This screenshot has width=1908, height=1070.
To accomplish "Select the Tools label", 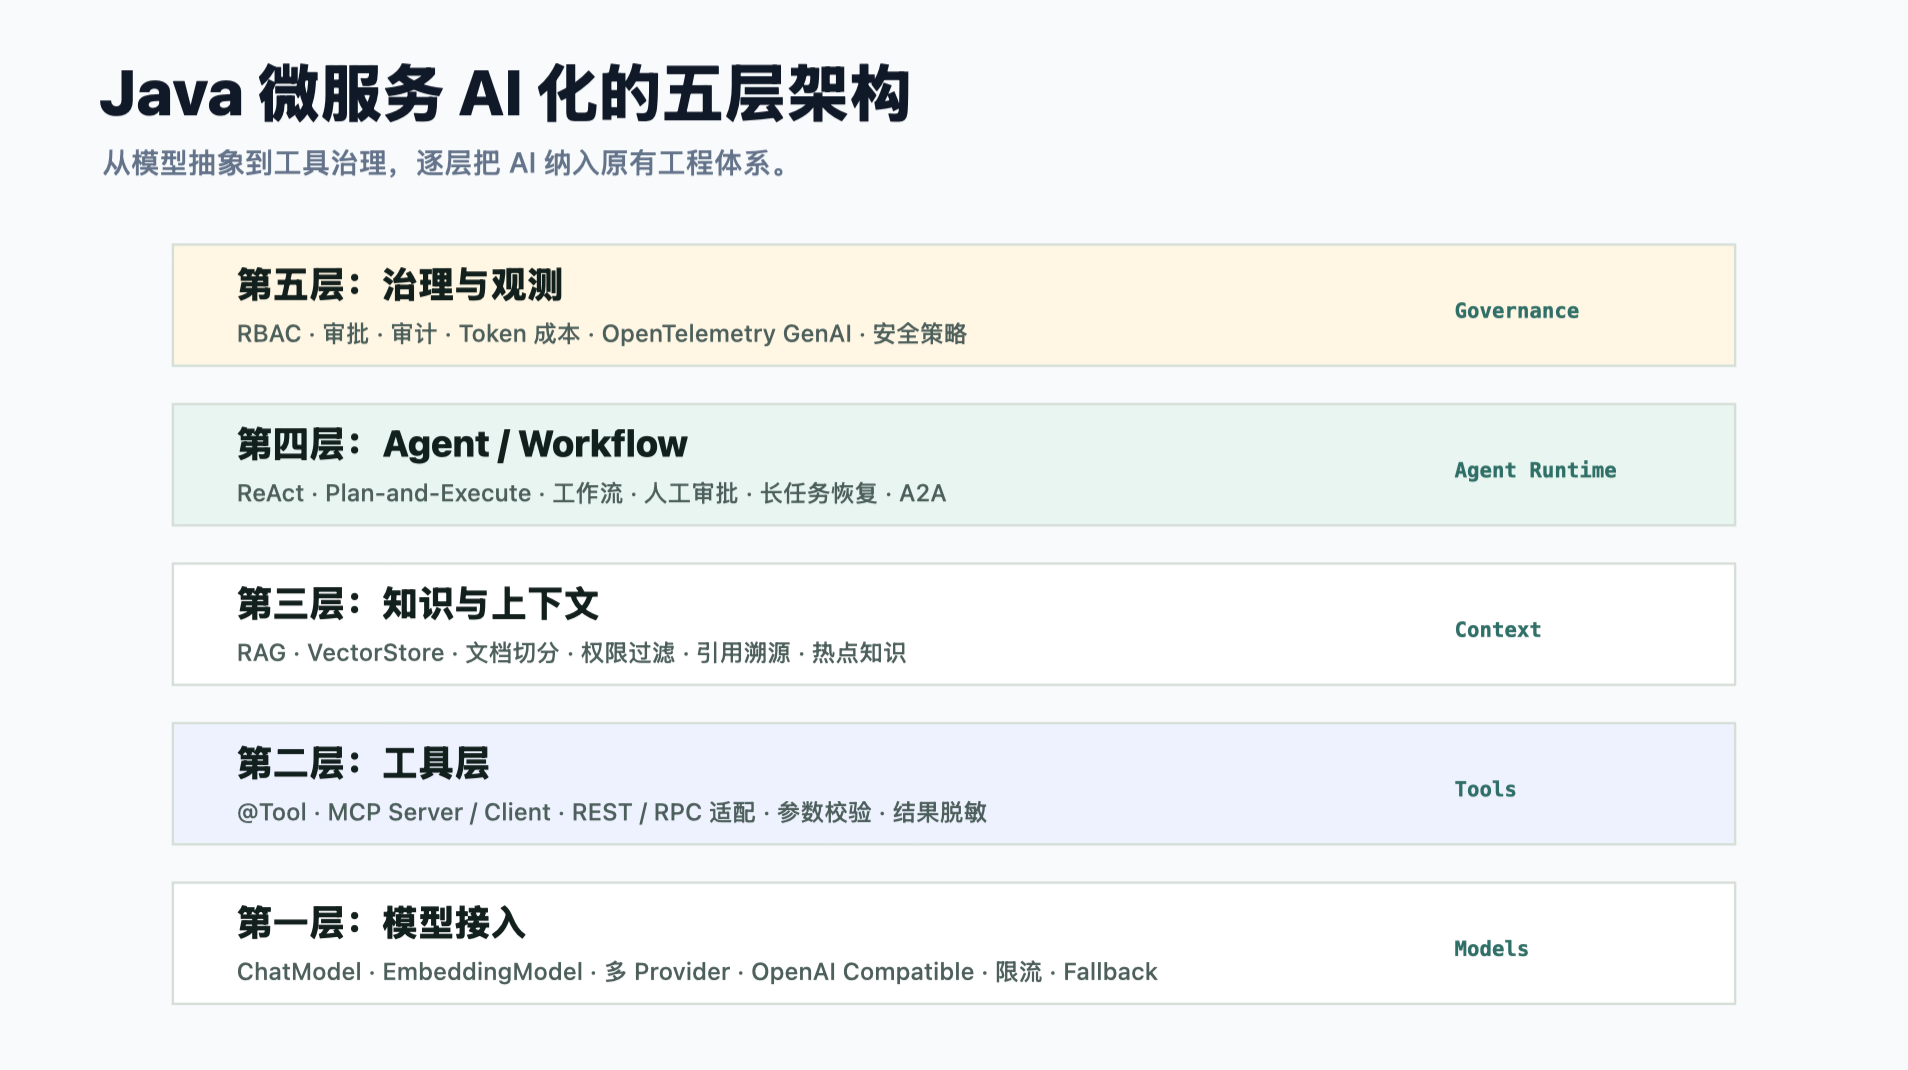I will click(x=1485, y=789).
